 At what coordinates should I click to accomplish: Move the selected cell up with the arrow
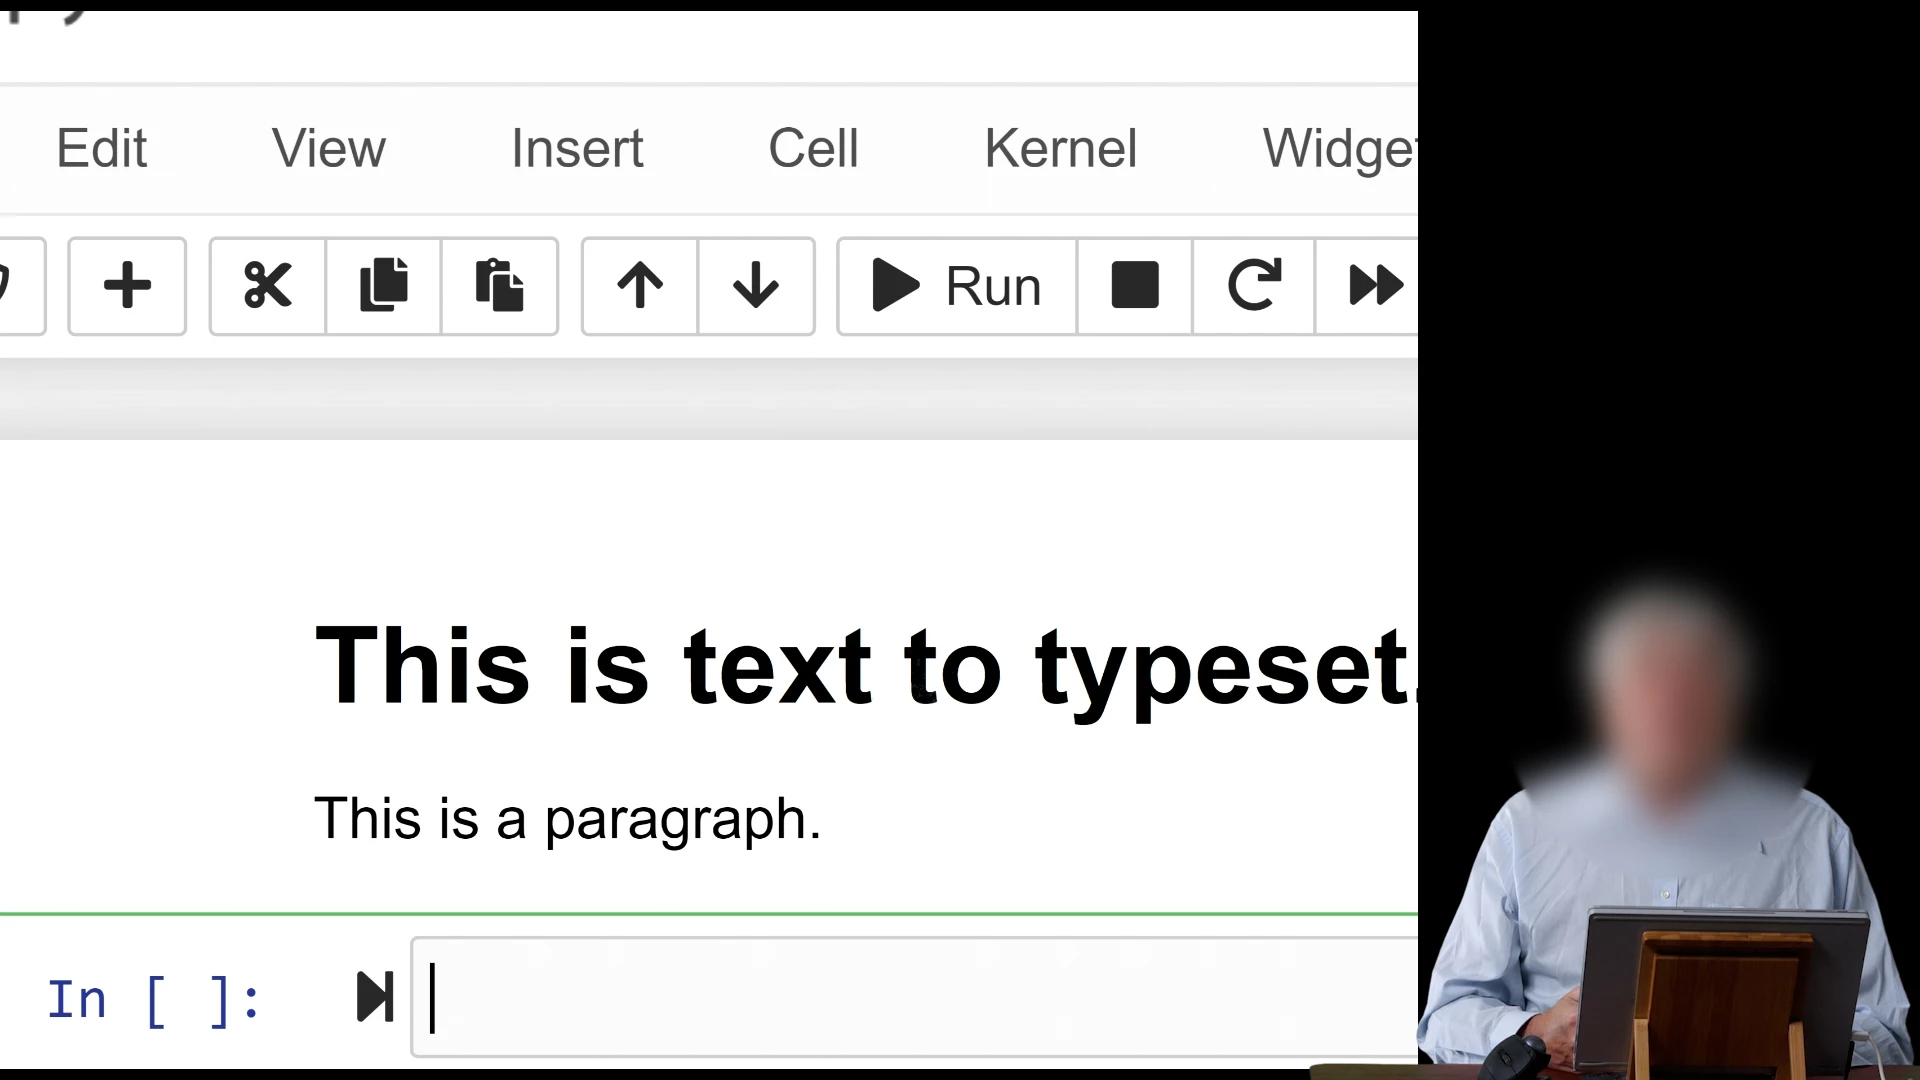click(x=640, y=286)
